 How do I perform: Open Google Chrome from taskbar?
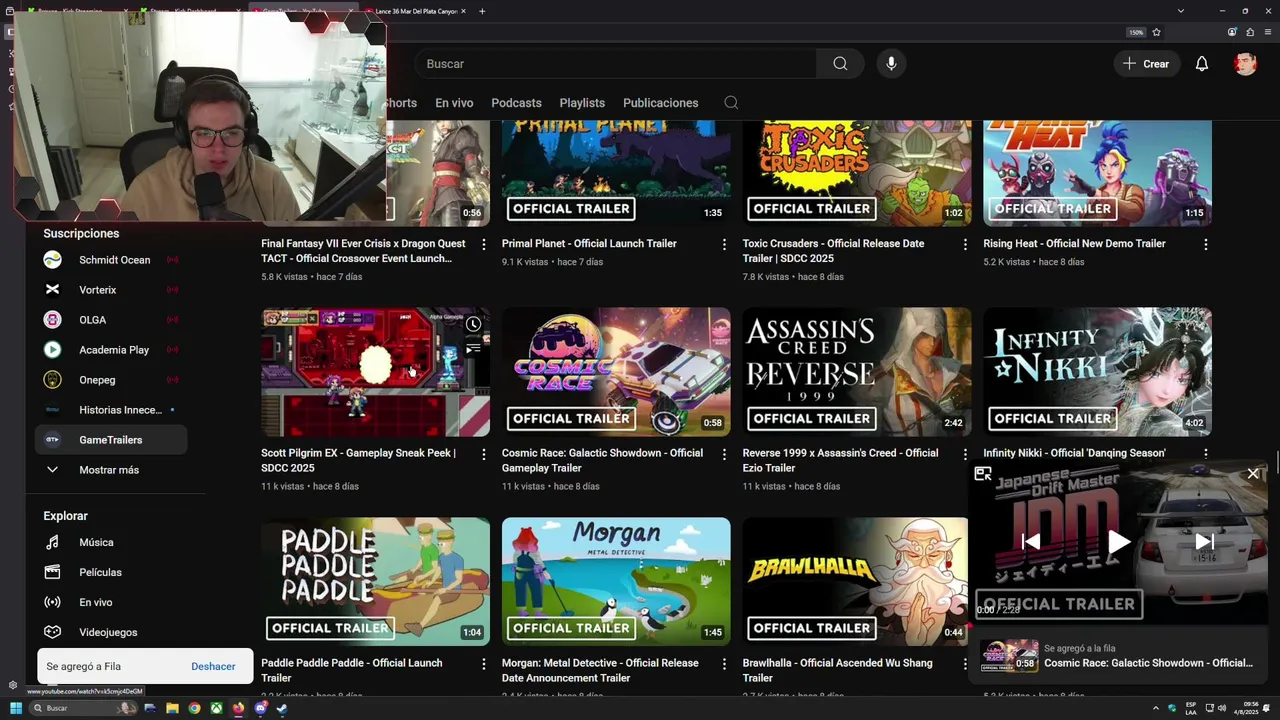tap(194, 708)
